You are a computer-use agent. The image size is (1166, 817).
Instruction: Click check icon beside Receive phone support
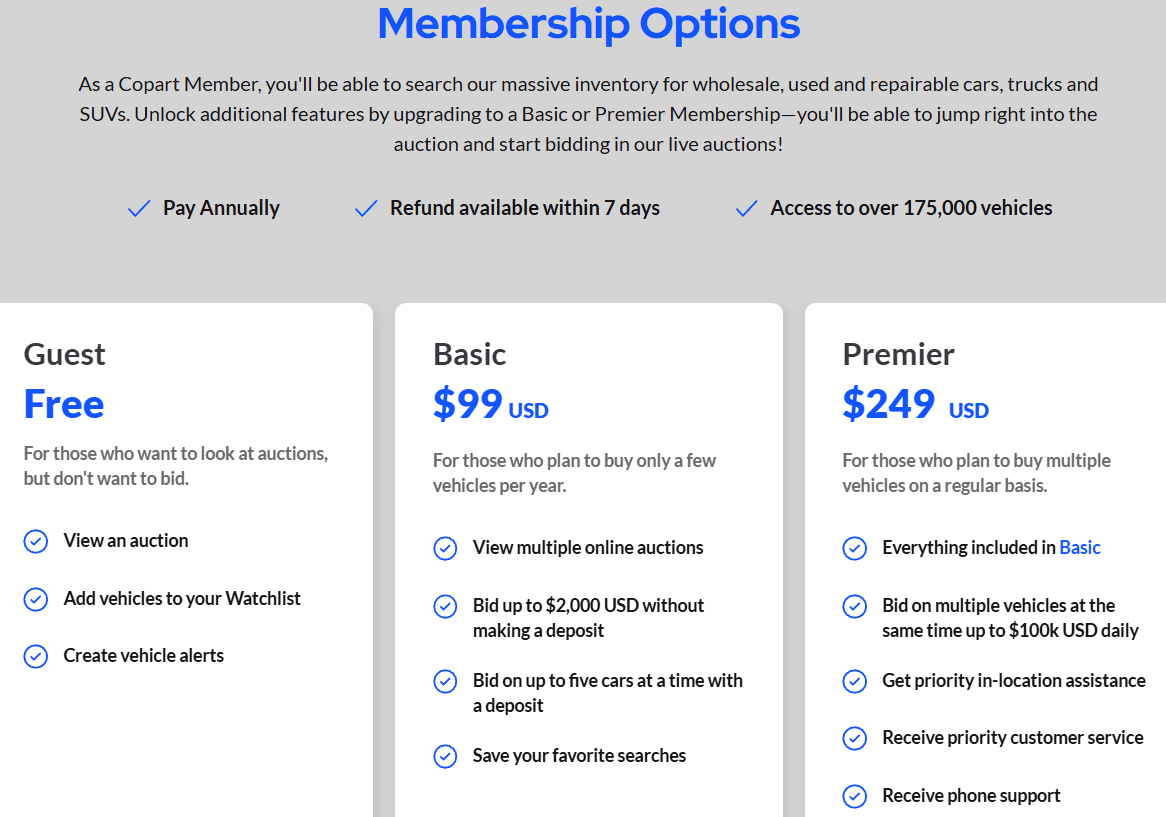click(854, 797)
